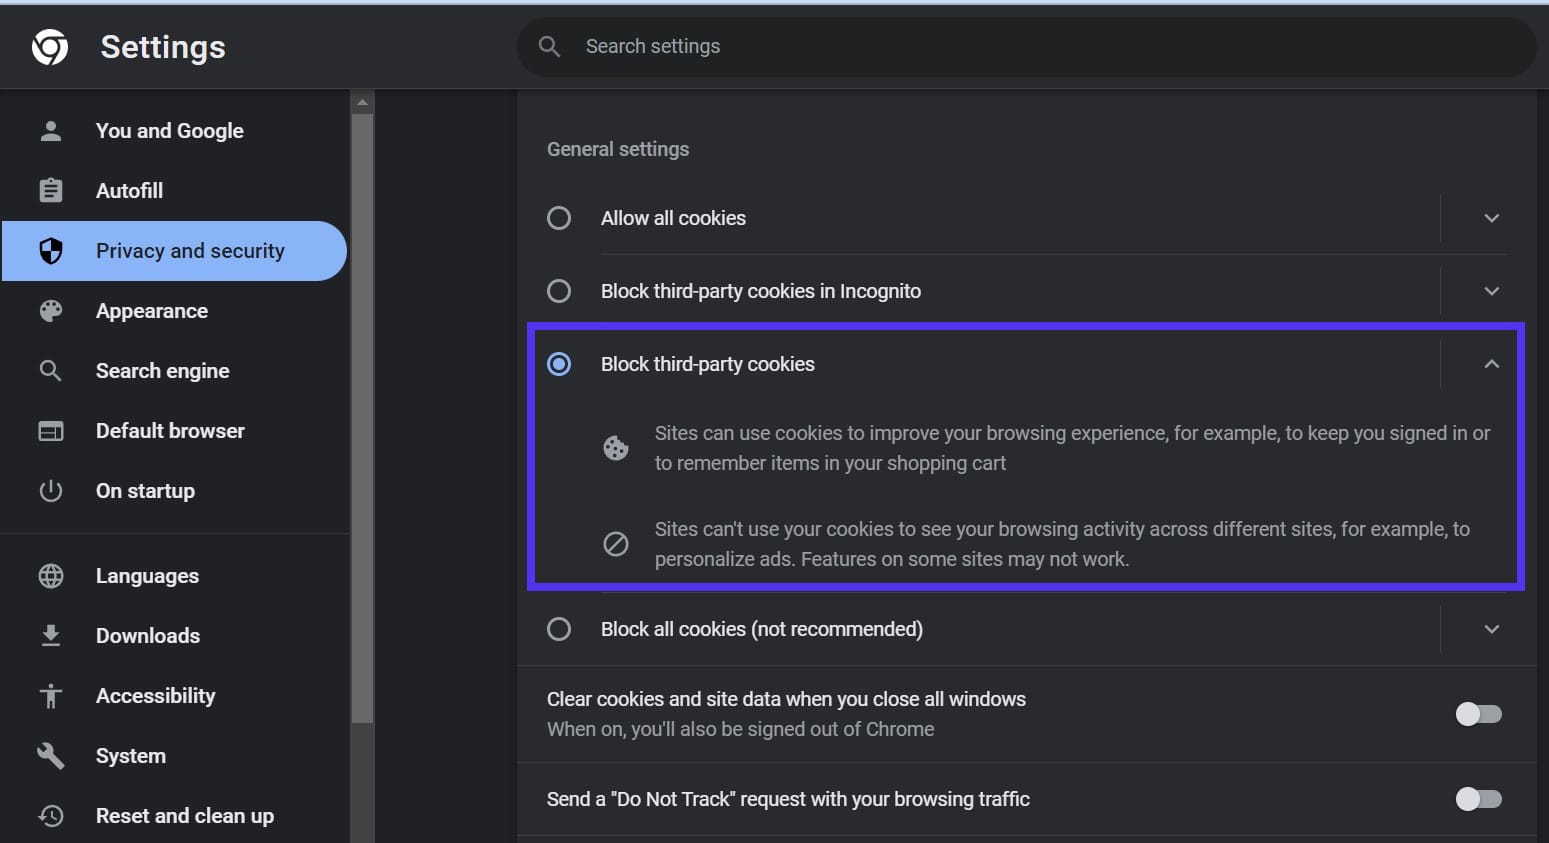Open Reset and clean up settings
The width and height of the screenshot is (1549, 843).
click(x=174, y=816)
